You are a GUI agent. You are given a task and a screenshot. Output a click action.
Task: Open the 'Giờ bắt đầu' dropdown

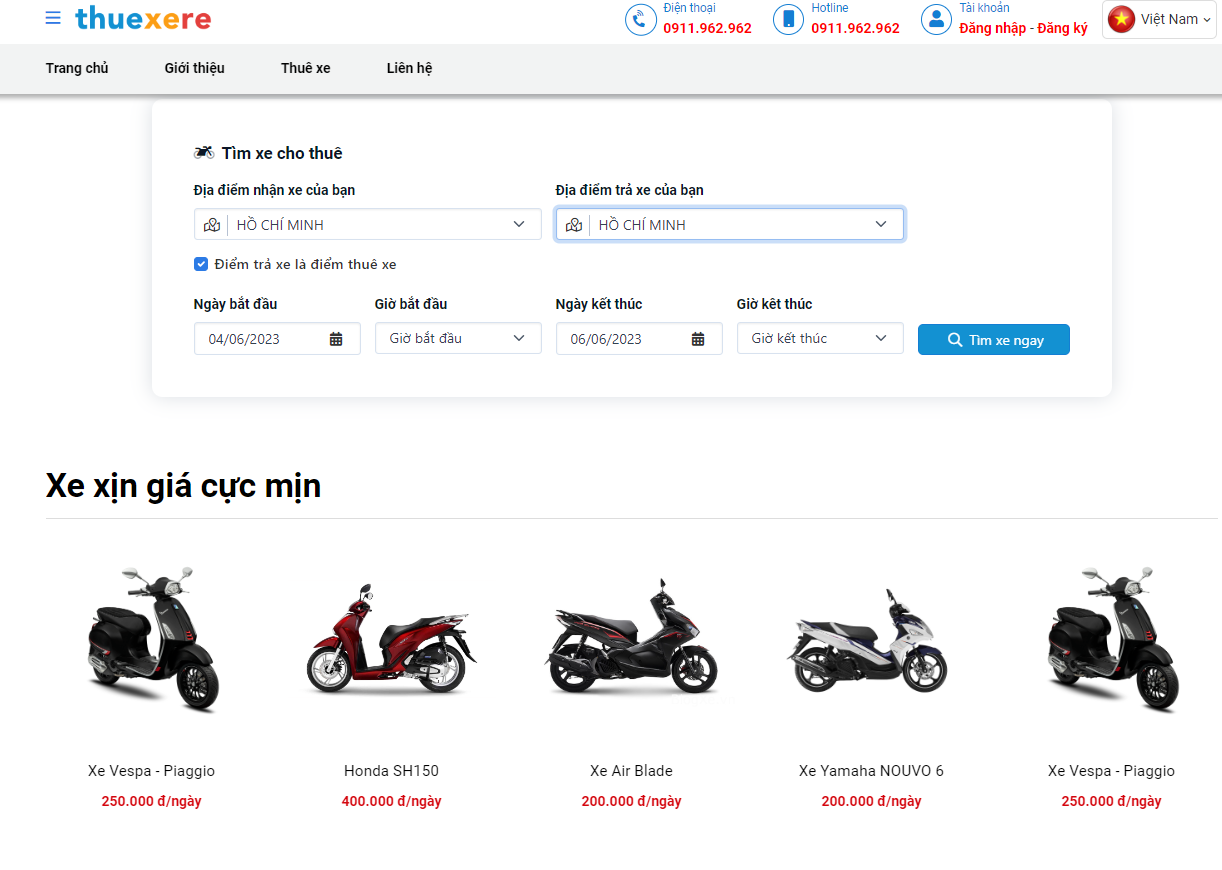click(x=458, y=338)
